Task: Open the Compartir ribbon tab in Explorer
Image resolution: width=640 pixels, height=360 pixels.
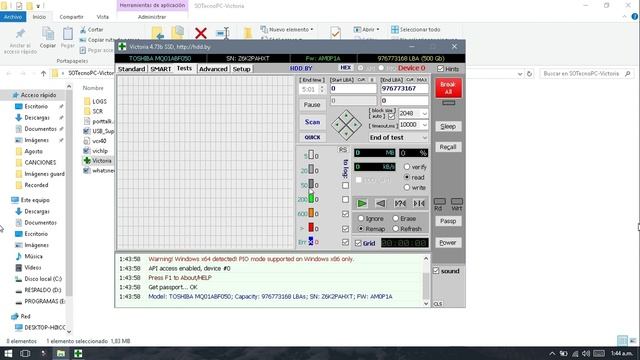Action: 71,17
